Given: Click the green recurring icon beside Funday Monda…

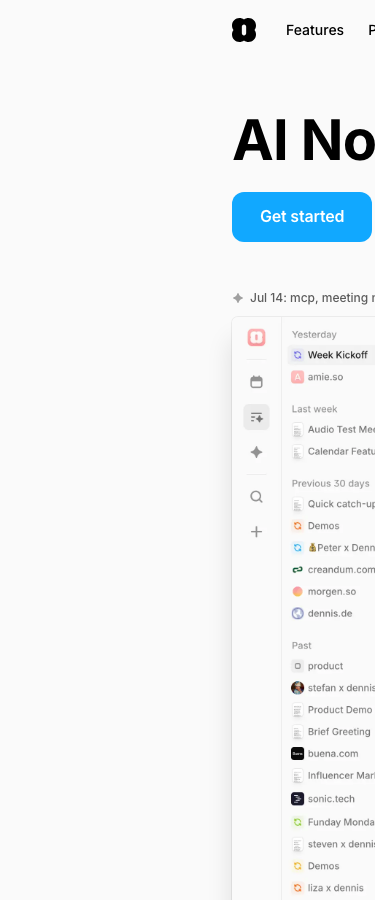Looking at the screenshot, I should (x=297, y=822).
